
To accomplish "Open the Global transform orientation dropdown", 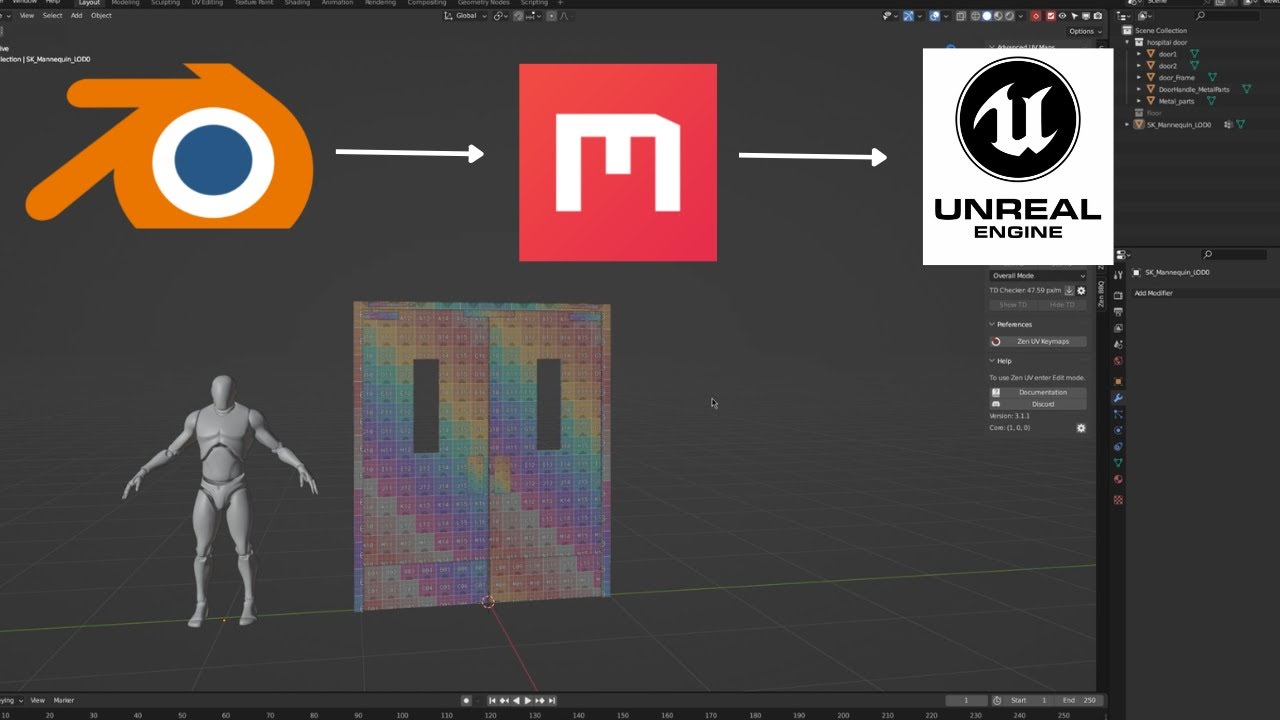I will (x=466, y=16).
